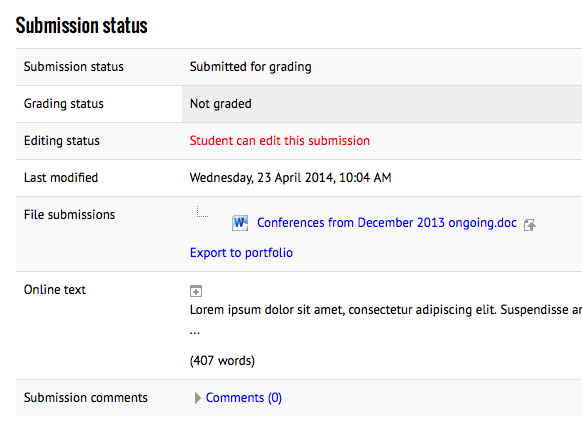Click the Submission comments row label
The width and height of the screenshot is (582, 443).
pyautogui.click(x=86, y=398)
